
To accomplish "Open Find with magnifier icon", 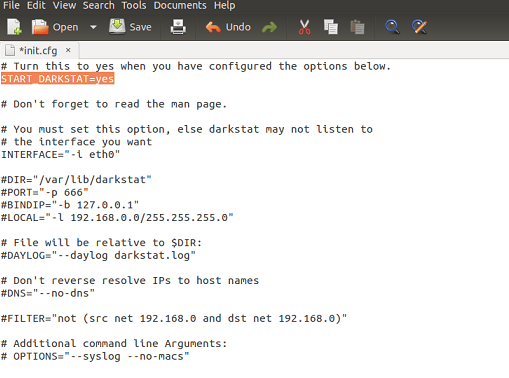I will click(392, 27).
